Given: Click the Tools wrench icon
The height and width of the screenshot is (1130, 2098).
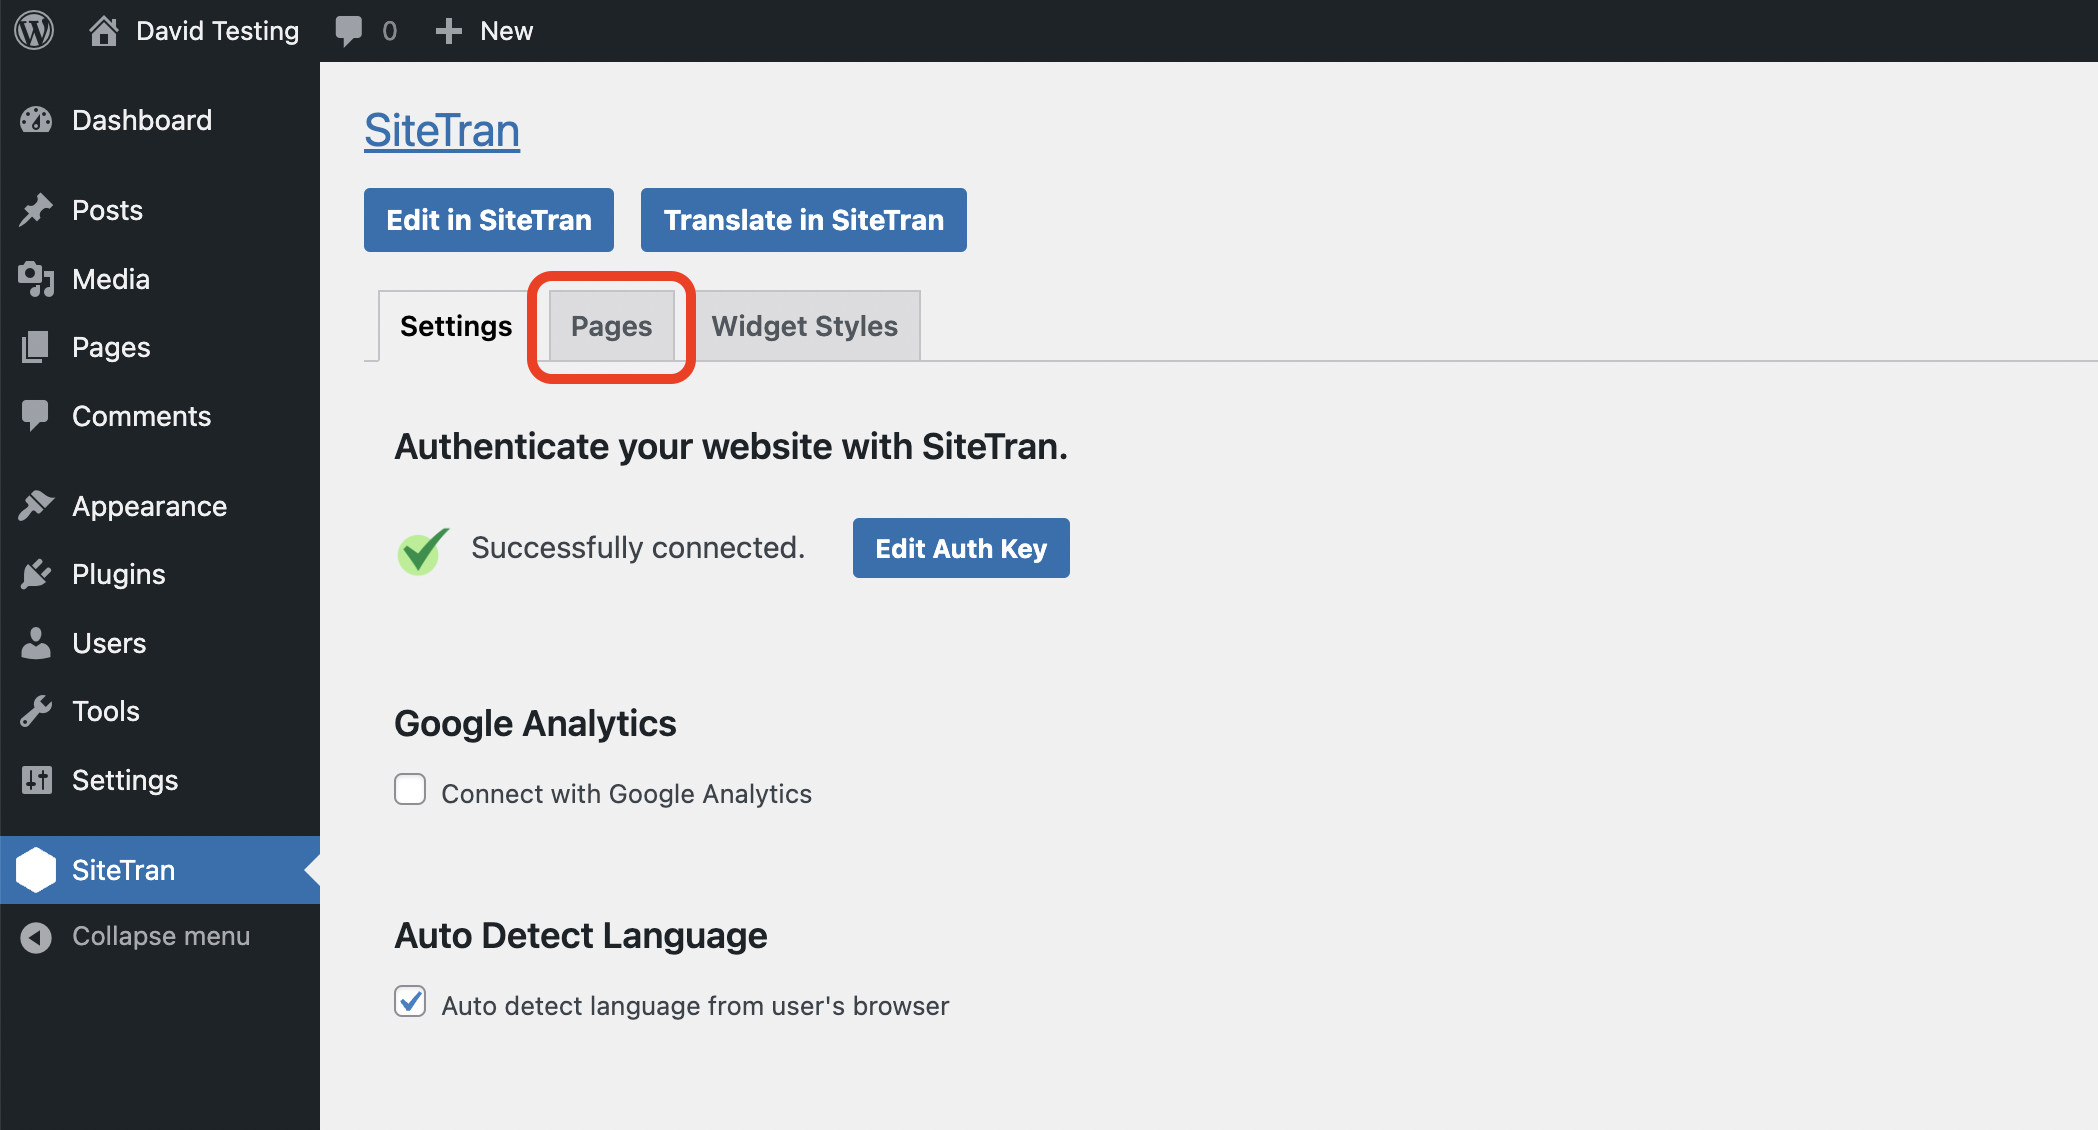Looking at the screenshot, I should [x=36, y=711].
